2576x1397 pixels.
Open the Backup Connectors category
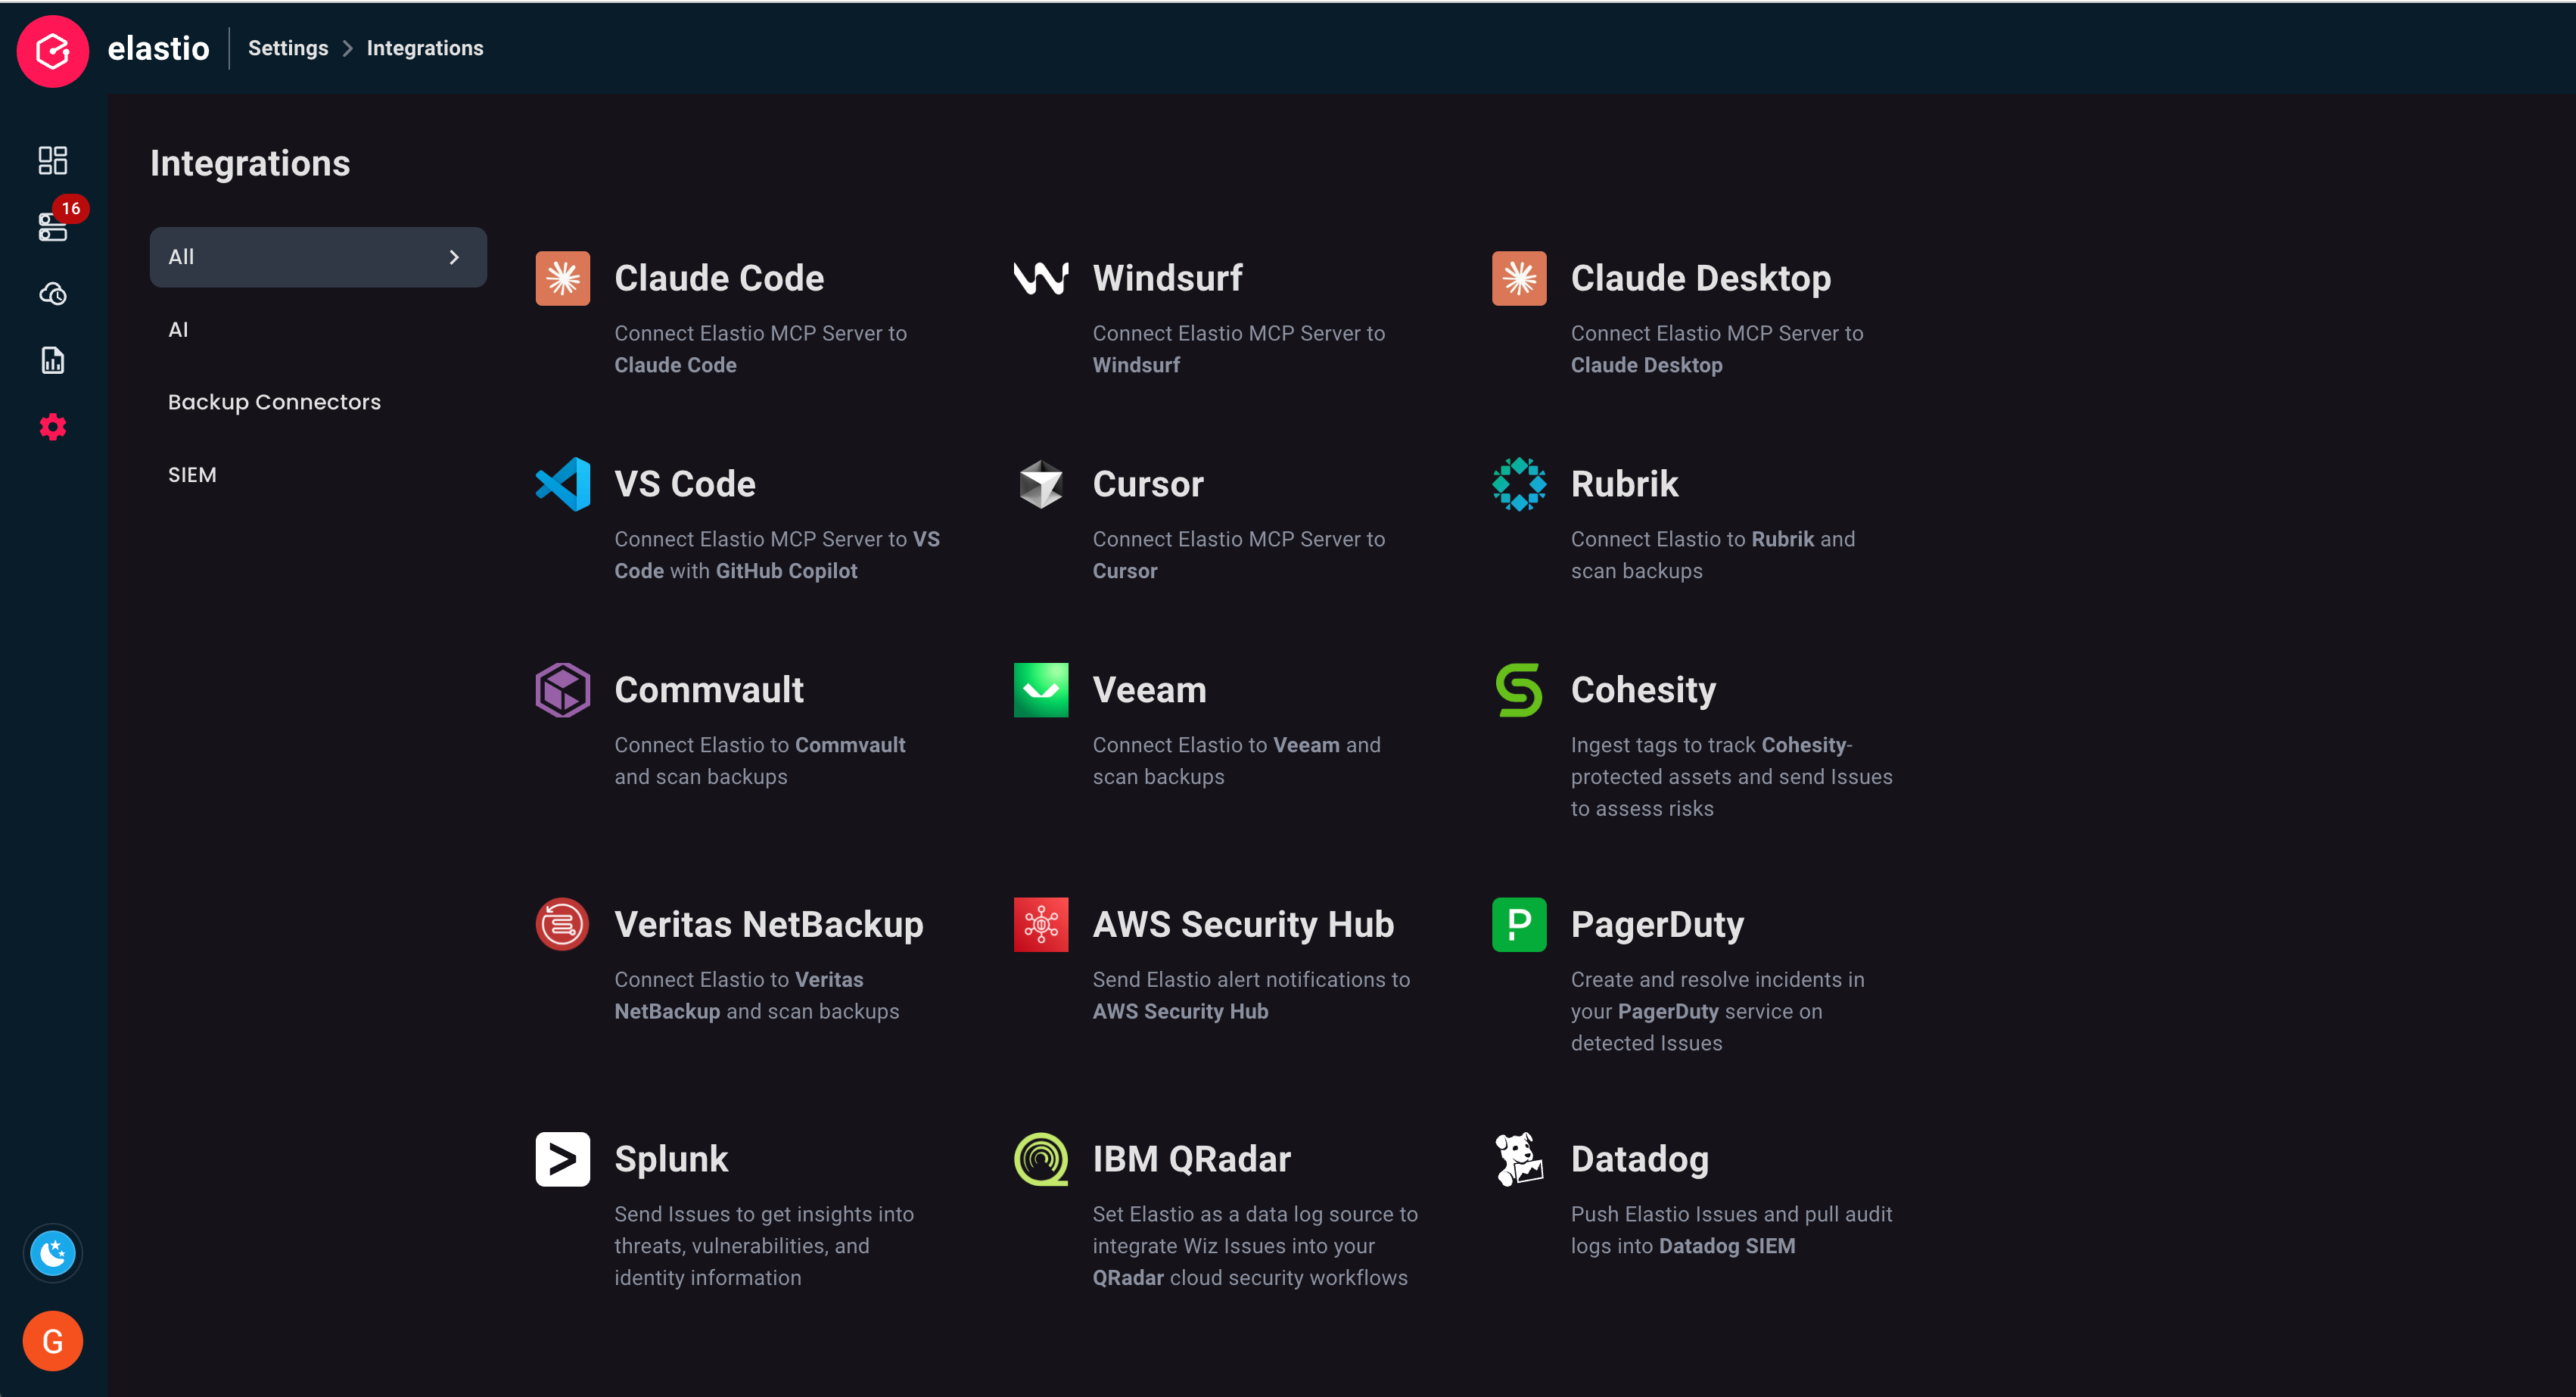click(x=274, y=401)
